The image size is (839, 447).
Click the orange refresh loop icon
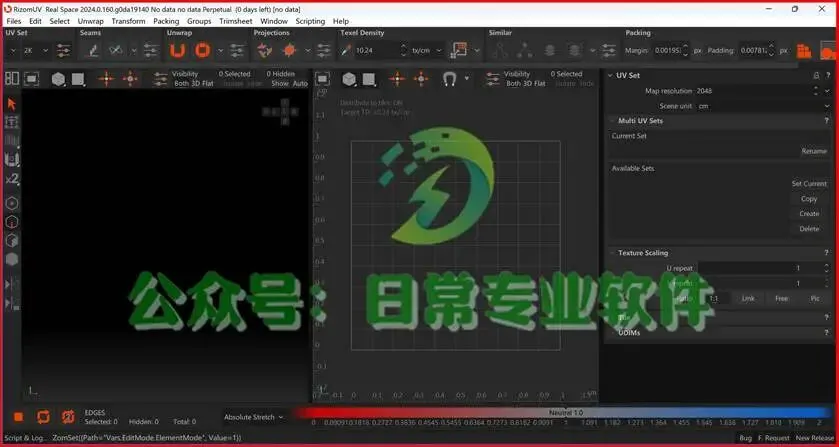[x=43, y=416]
